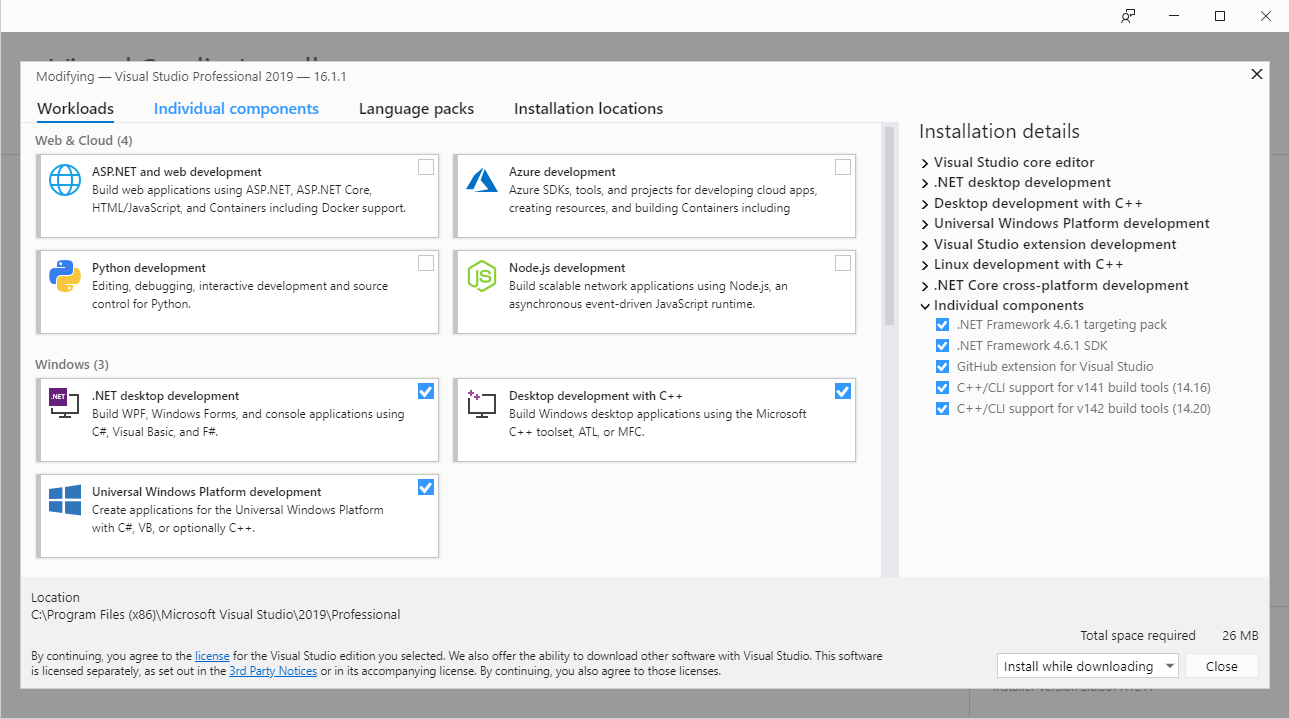Uncheck .NET Framework 4.6.1 targeting pack
This screenshot has width=1290, height=719.
942,325
